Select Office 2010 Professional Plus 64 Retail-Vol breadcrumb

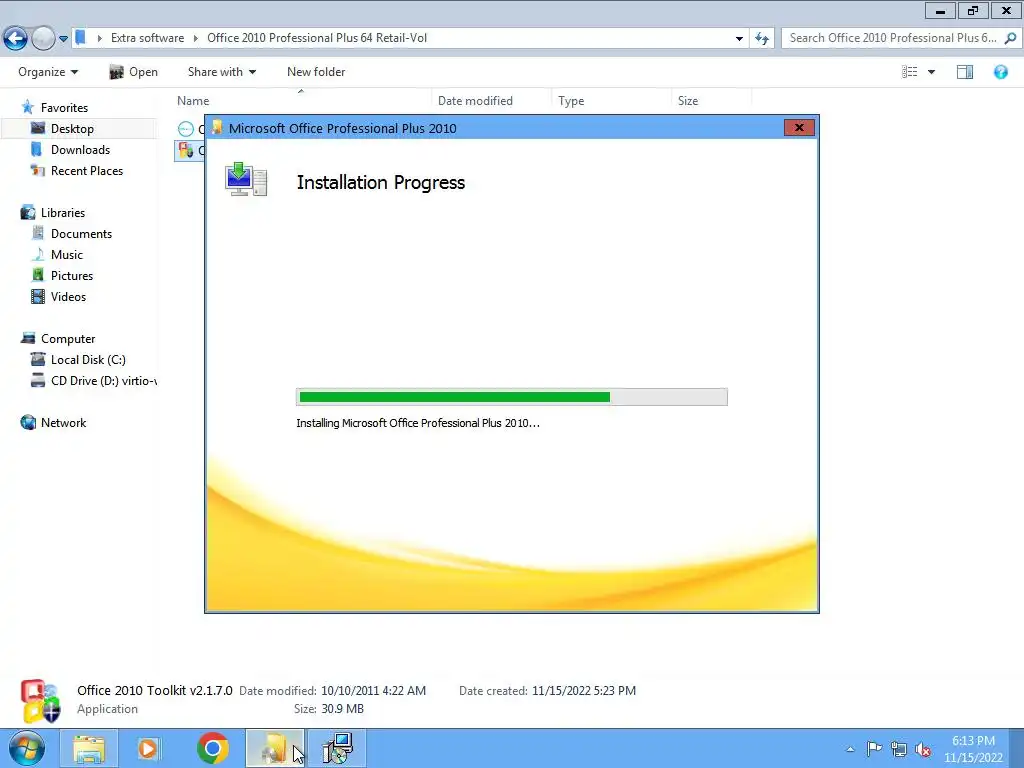(x=317, y=38)
